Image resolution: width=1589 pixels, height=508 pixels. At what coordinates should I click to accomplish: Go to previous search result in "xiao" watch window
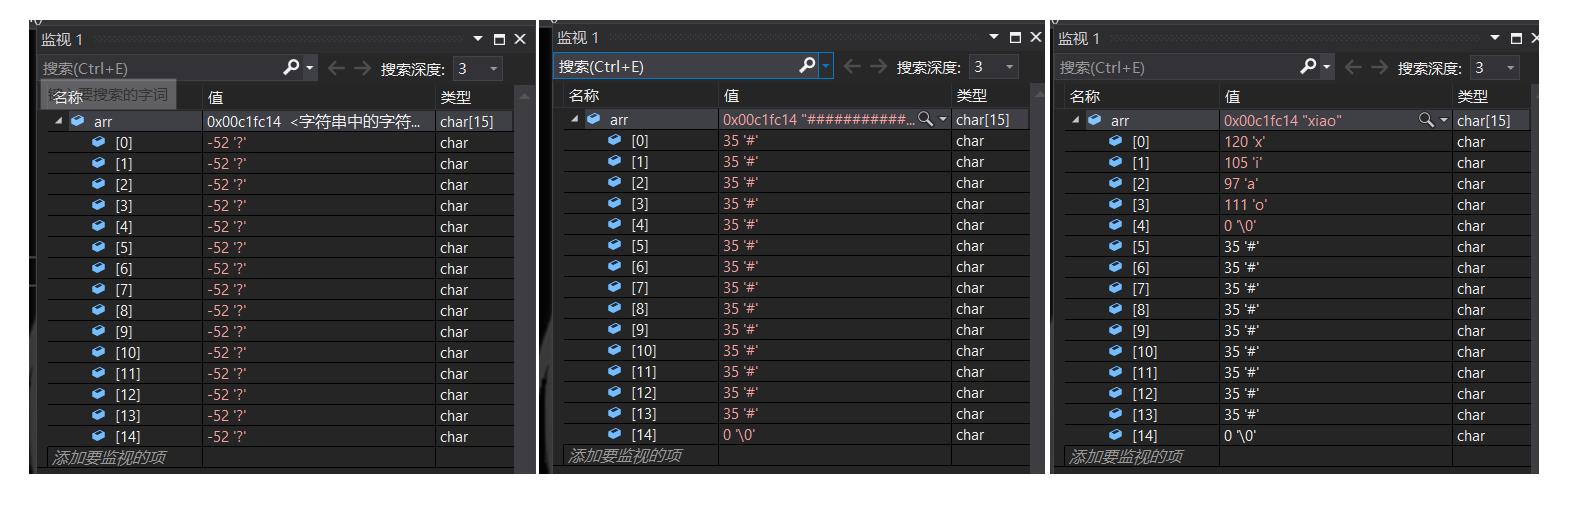tap(1353, 67)
